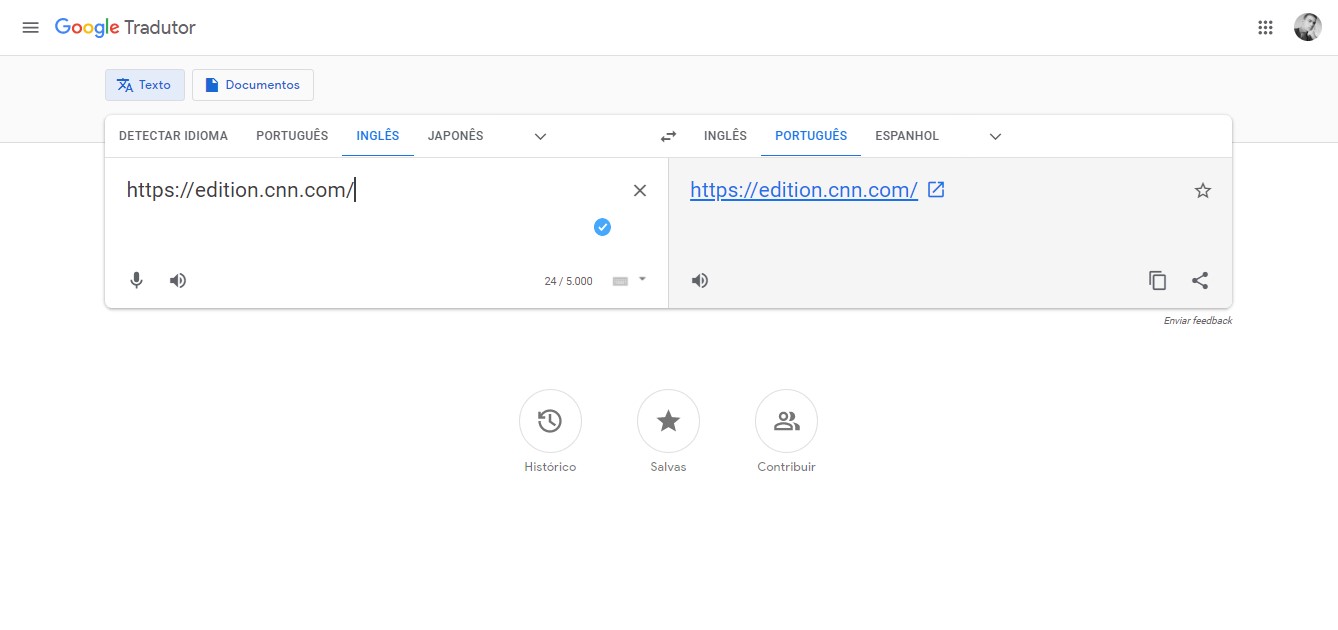Open translated link https://edition.cnn.com/
Viewport: 1338px width, 630px height.
tap(804, 190)
